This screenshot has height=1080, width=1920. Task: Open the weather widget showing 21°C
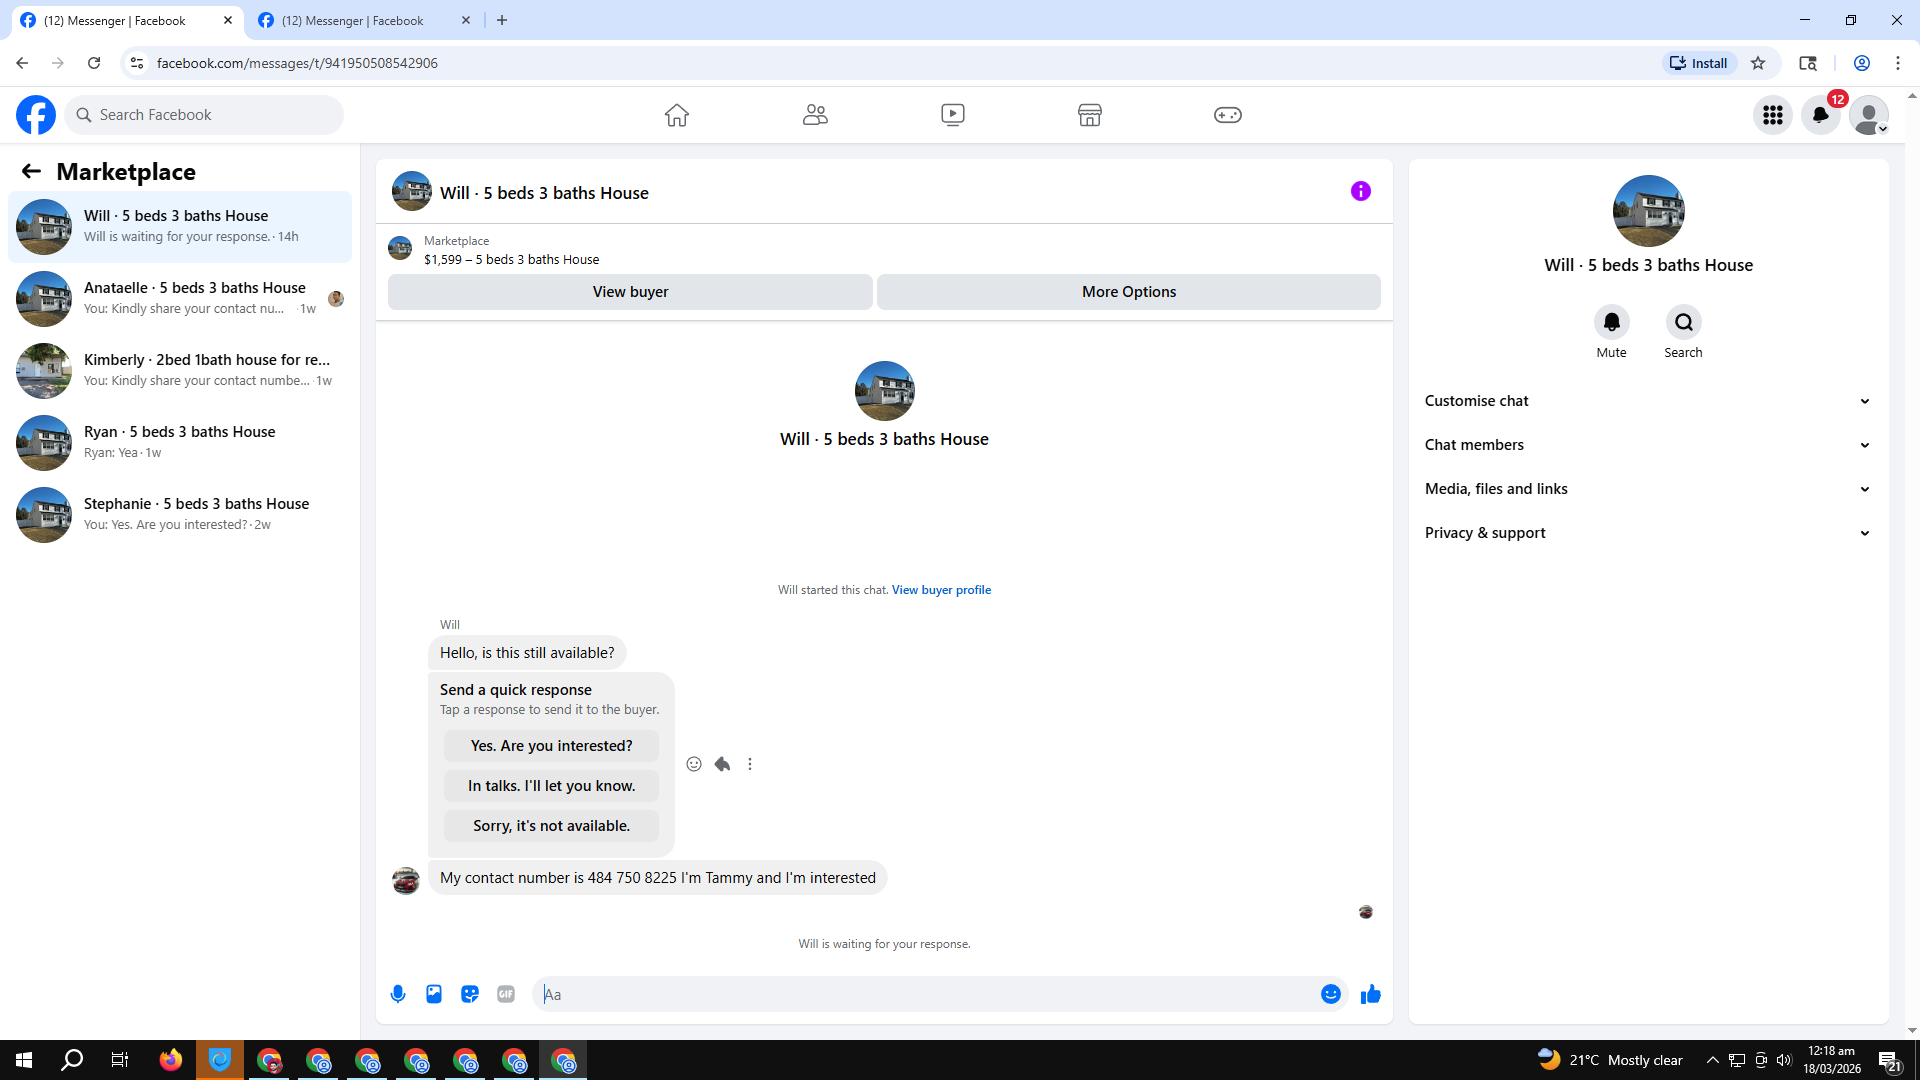point(1610,1060)
